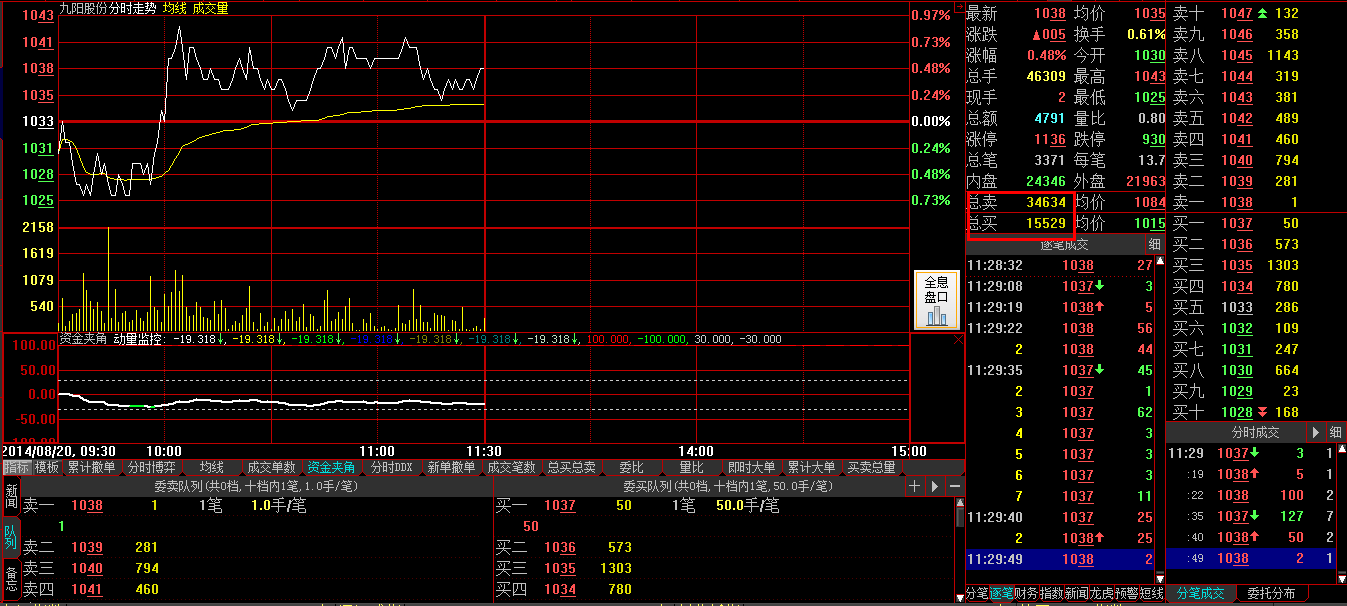Click the up arrow of the 委买队列 scrollbar
Screen dimensions: 1347x606
pos(961,503)
